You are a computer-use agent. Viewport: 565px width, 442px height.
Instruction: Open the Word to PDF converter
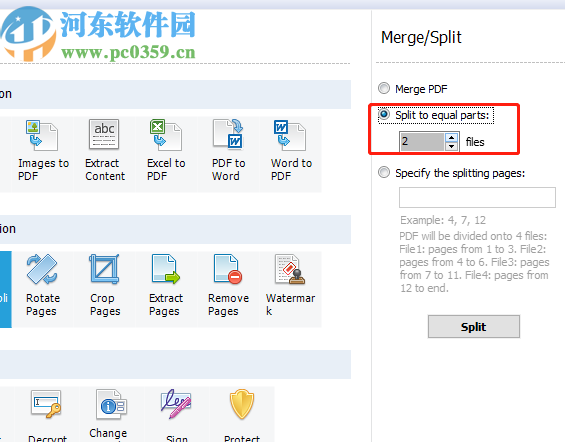click(290, 154)
